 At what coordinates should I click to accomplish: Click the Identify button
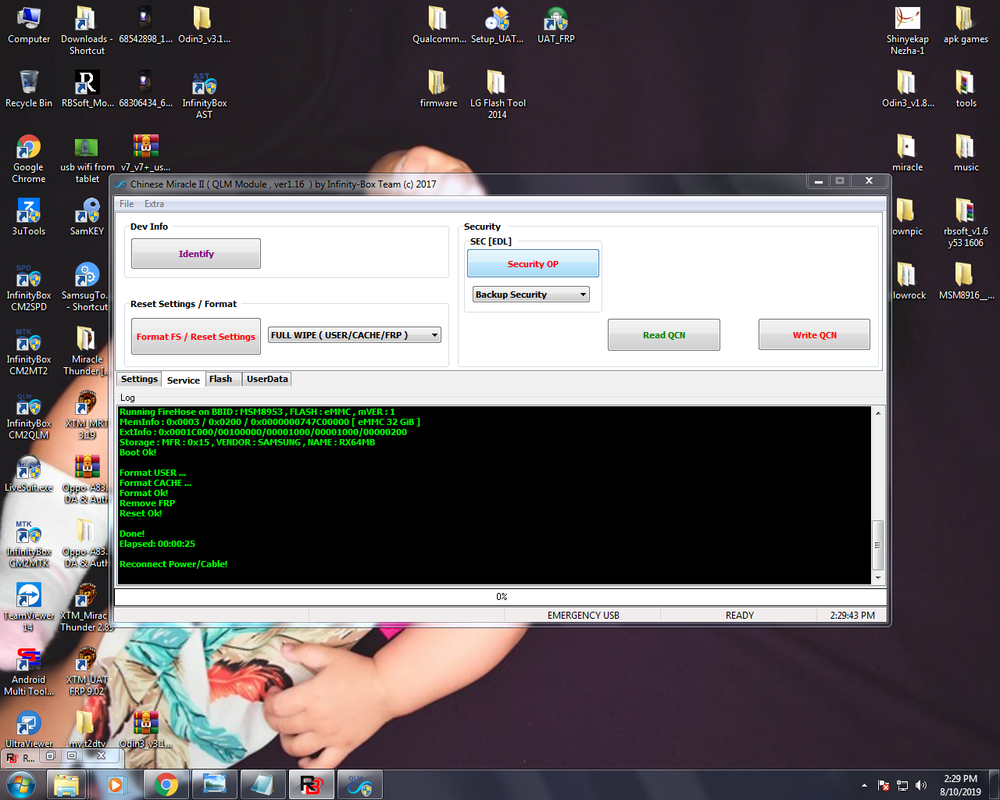click(x=196, y=254)
